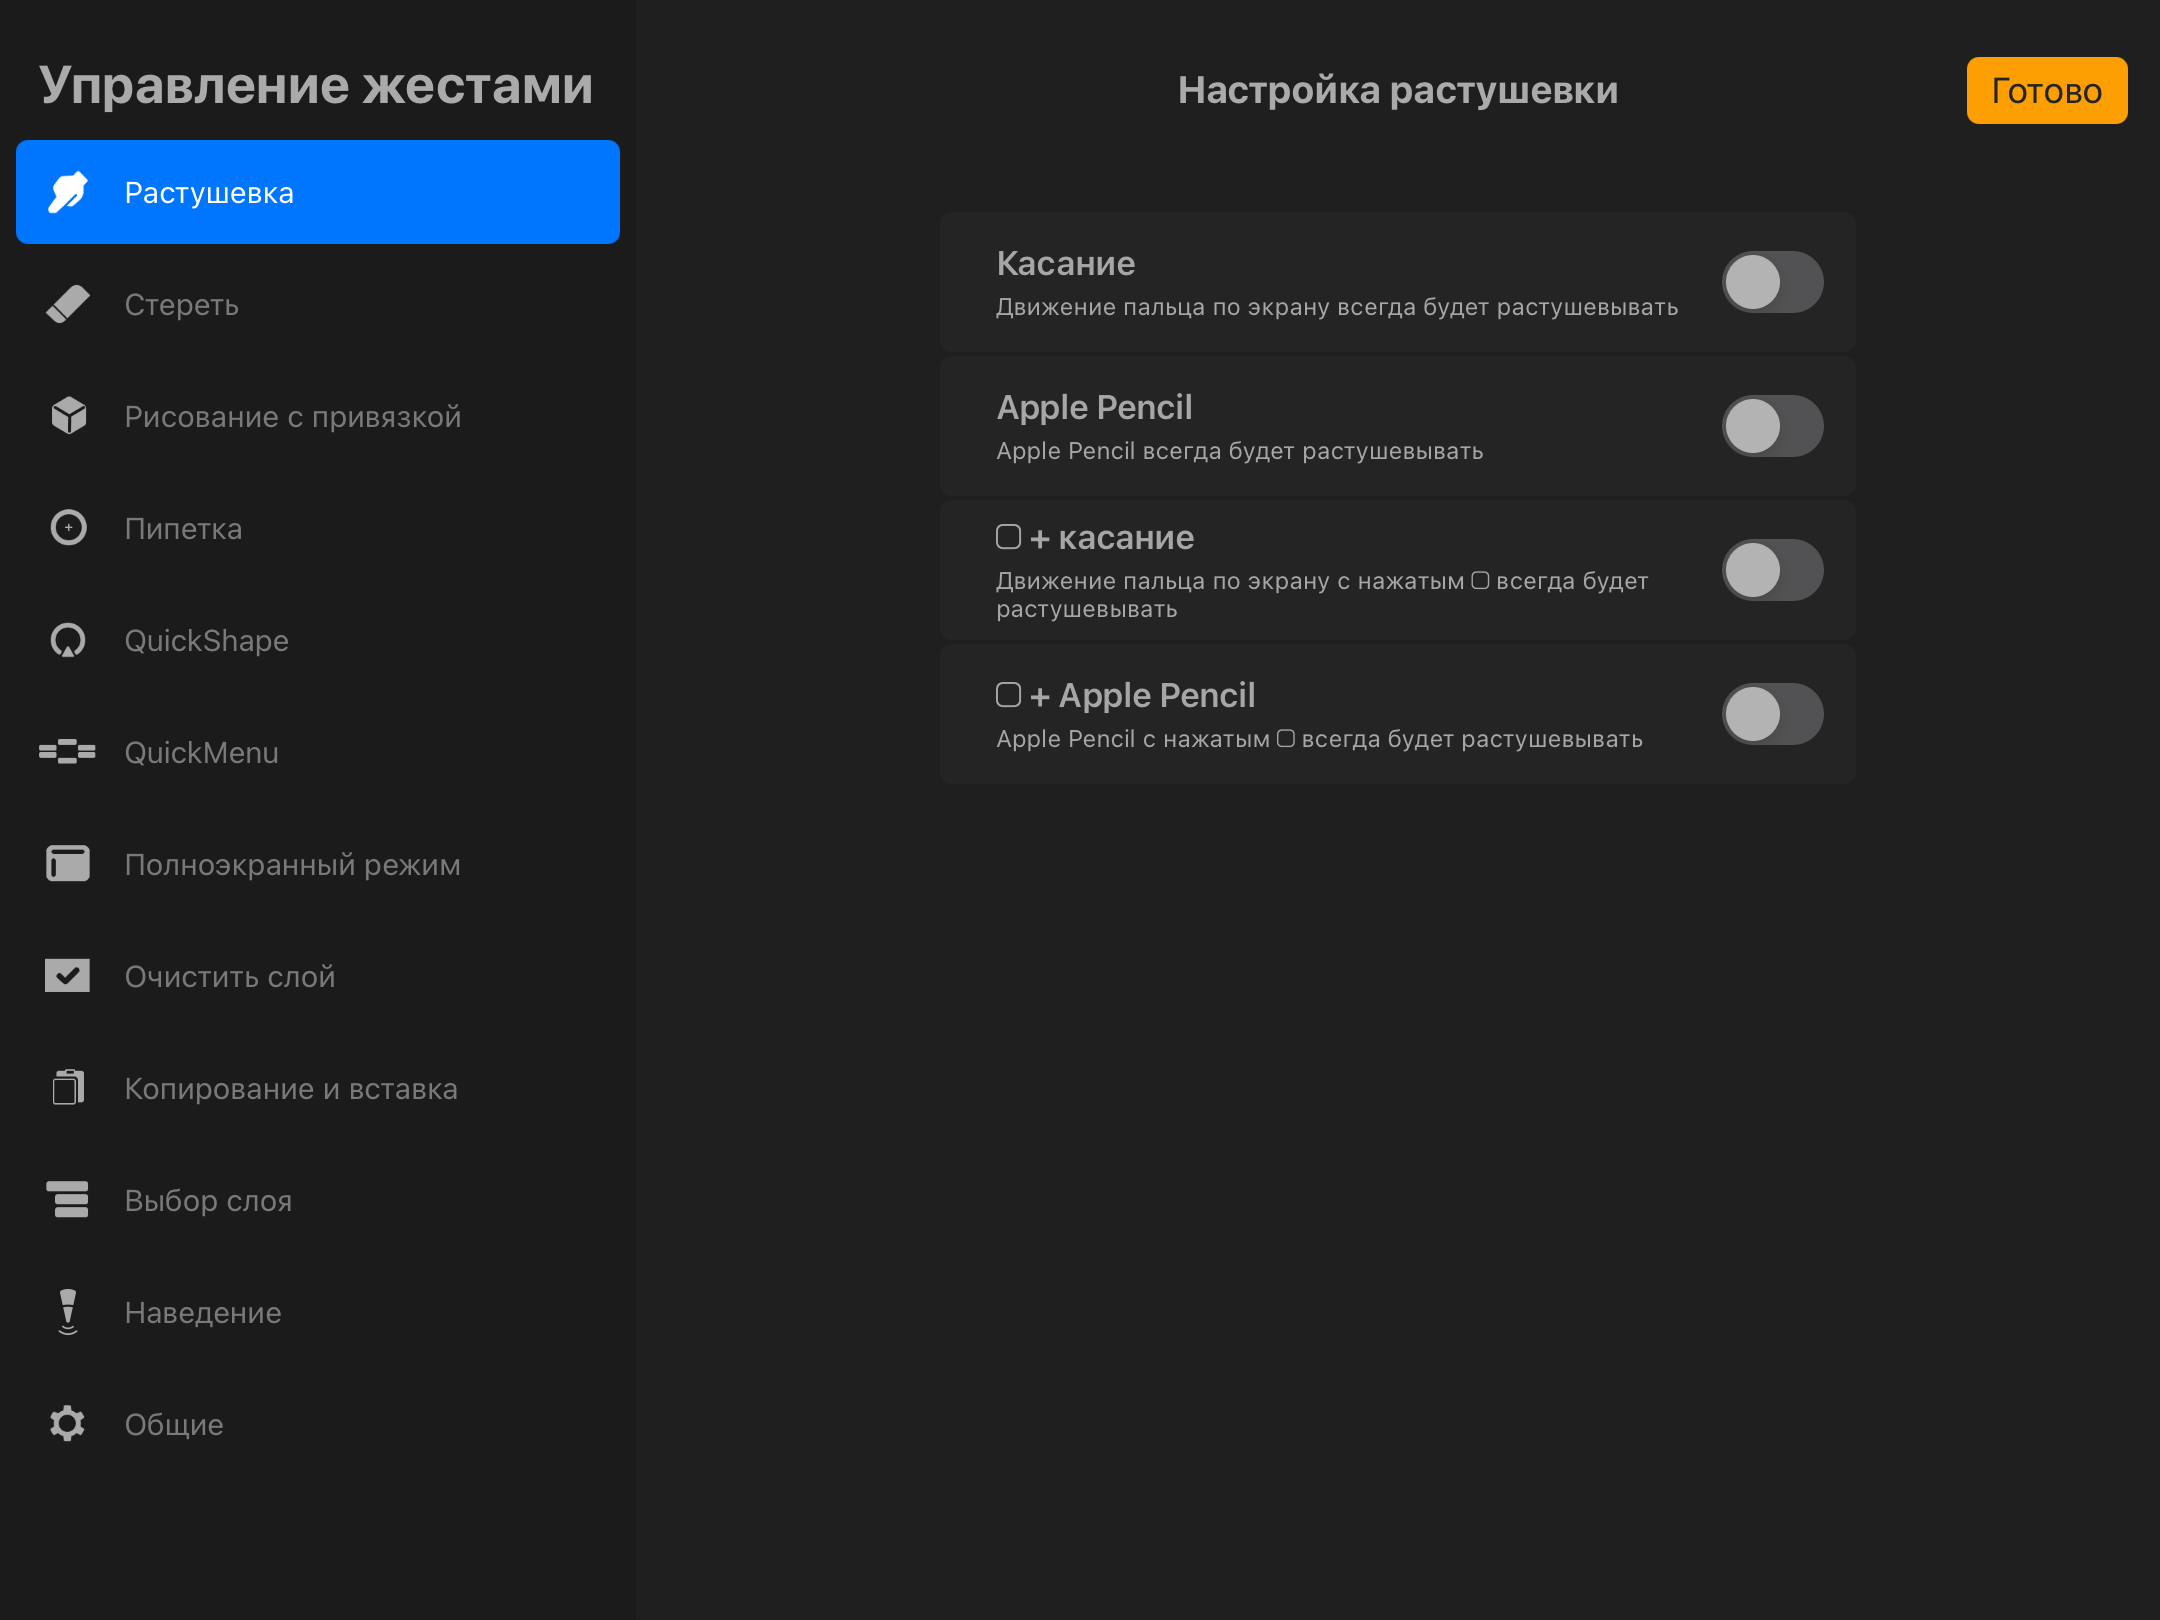This screenshot has height=1620, width=2160.
Task: Click the Очистить слой checkmark icon
Action: 68,976
